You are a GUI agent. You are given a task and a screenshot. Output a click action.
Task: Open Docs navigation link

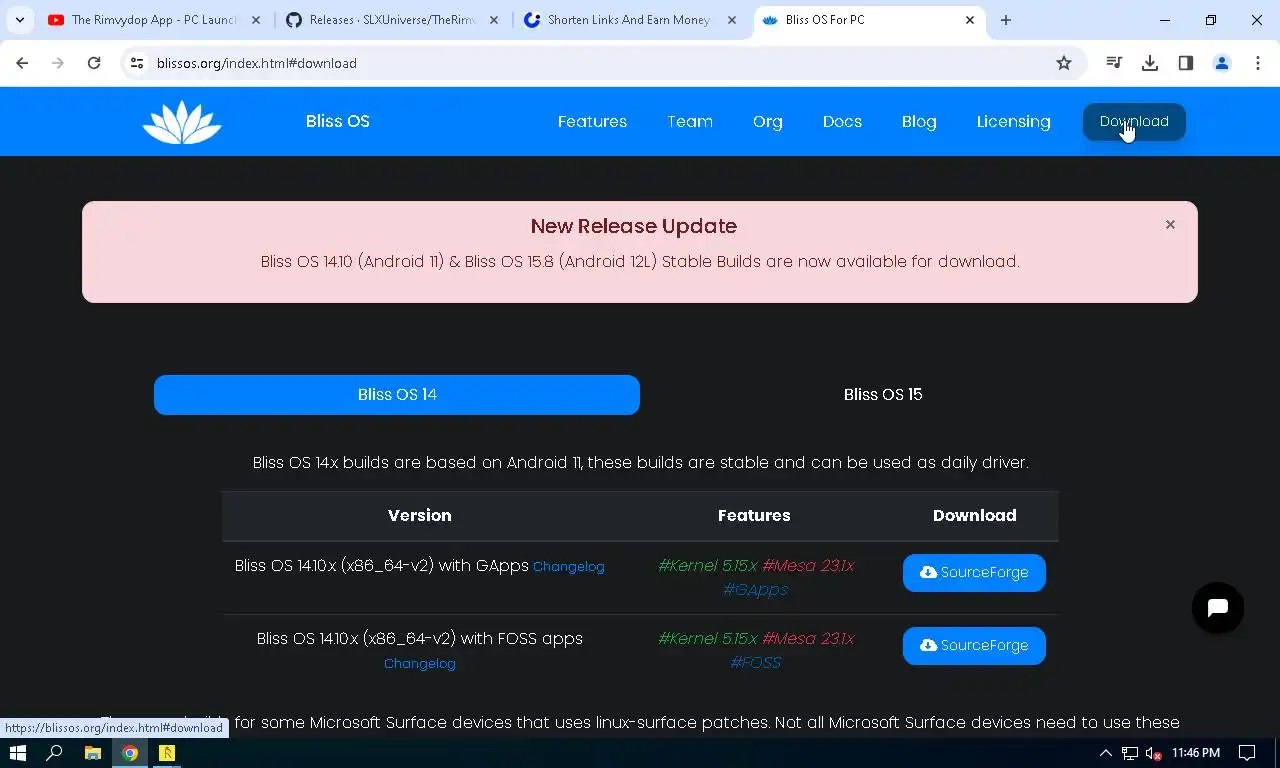click(x=842, y=122)
